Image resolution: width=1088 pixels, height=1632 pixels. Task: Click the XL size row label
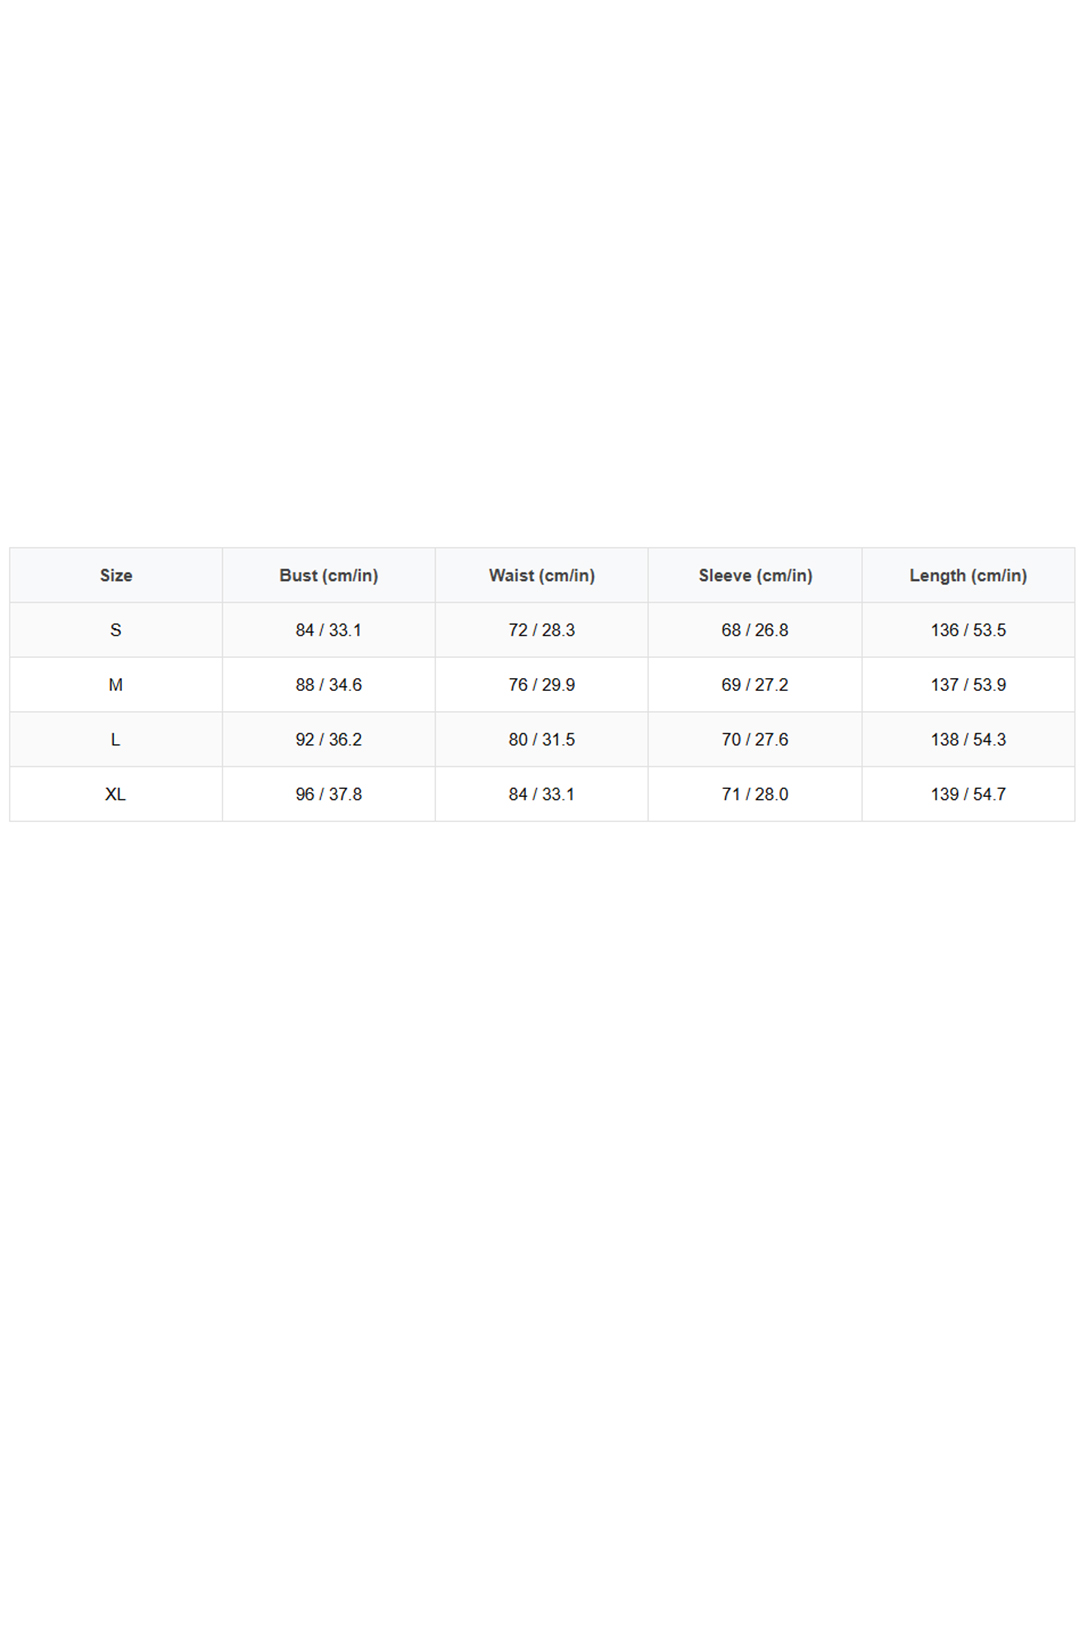[x=116, y=794]
